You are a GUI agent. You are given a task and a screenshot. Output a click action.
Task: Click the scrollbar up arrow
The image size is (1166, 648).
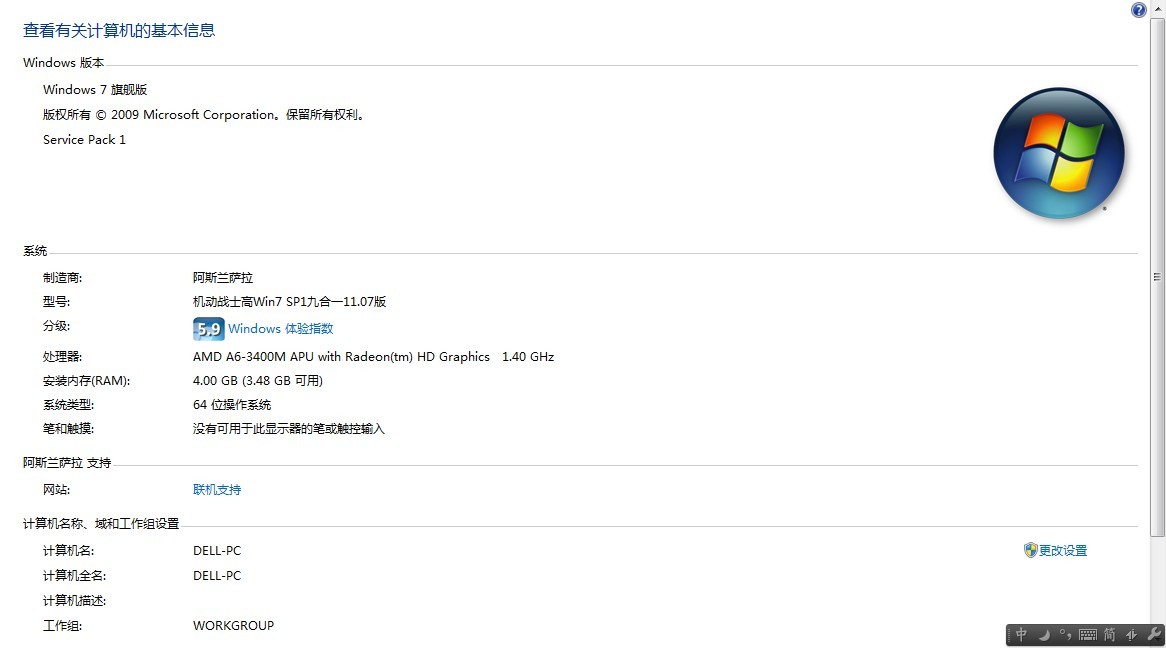[x=1158, y=7]
